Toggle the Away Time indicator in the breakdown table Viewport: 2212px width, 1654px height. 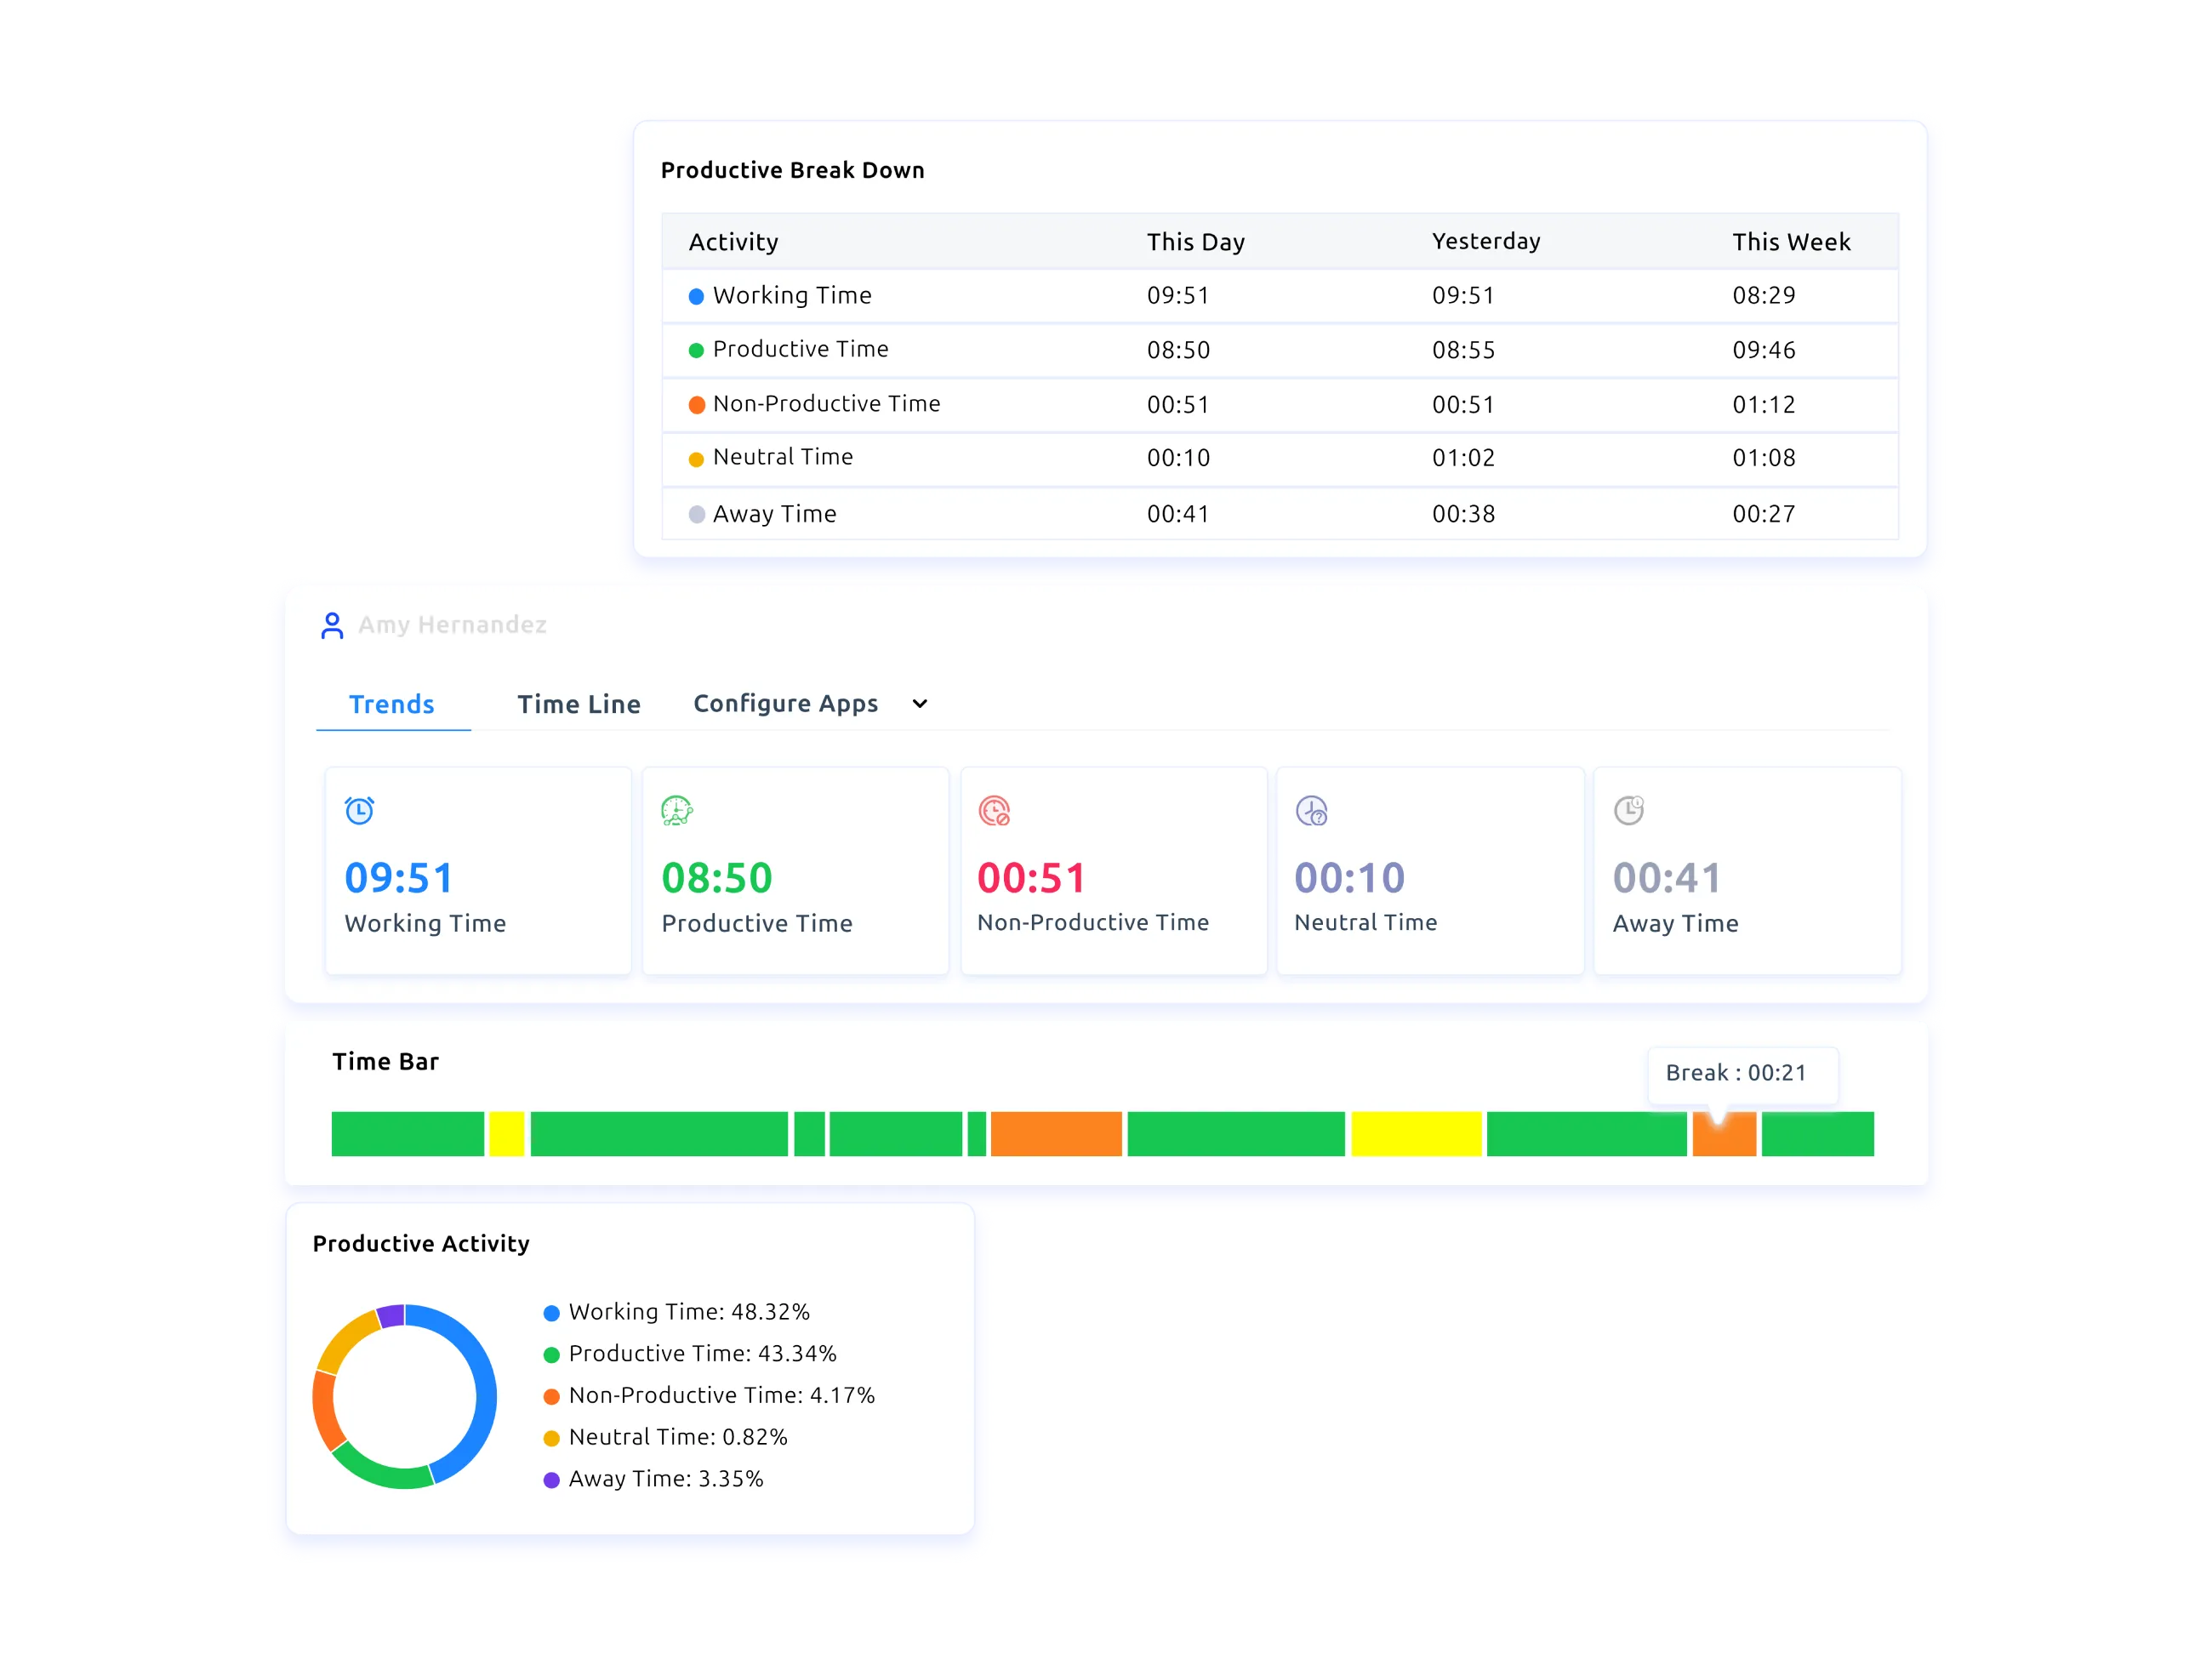[x=697, y=514]
